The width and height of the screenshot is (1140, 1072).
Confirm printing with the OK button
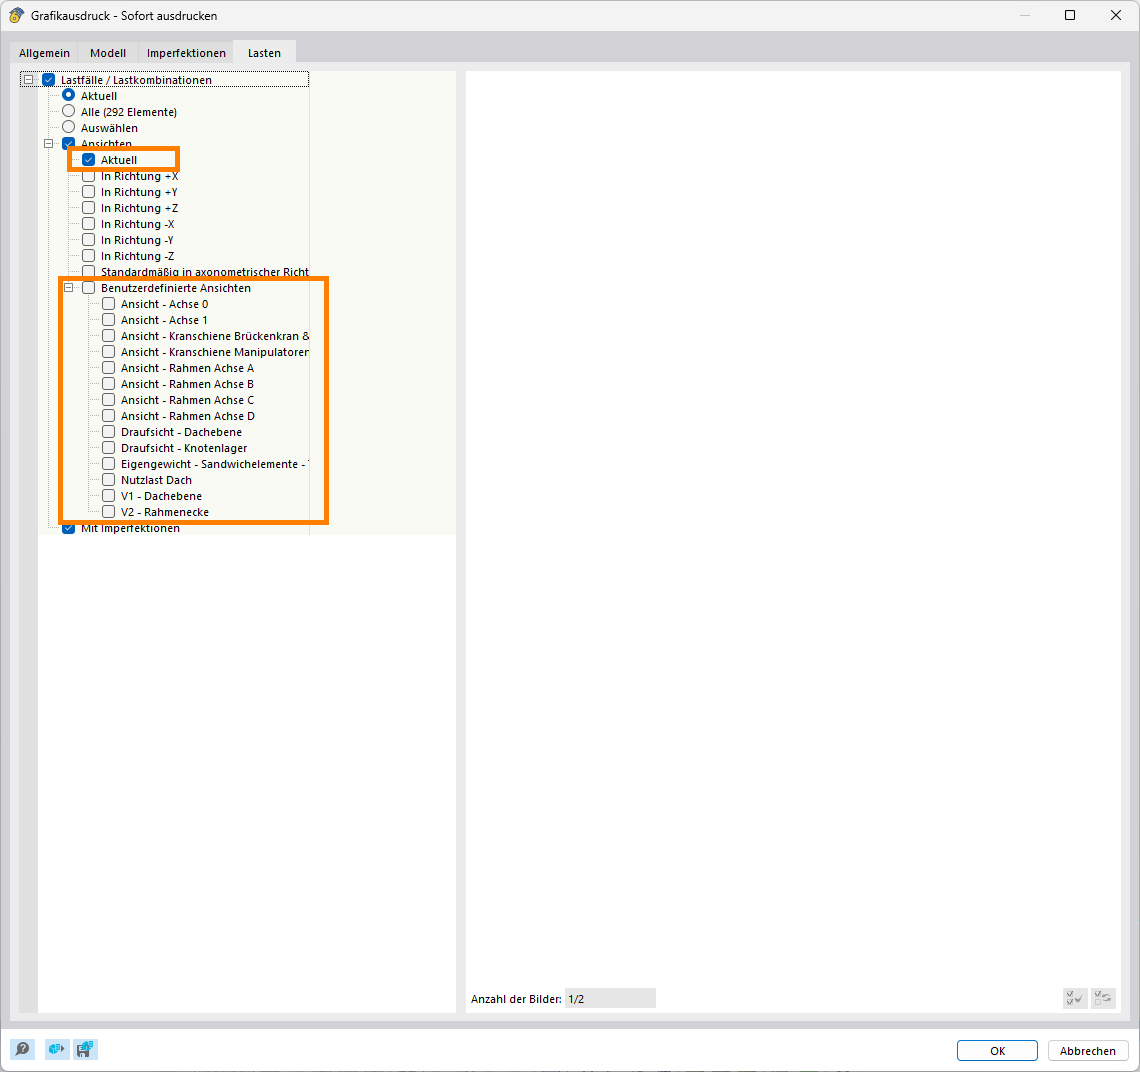tap(997, 1051)
